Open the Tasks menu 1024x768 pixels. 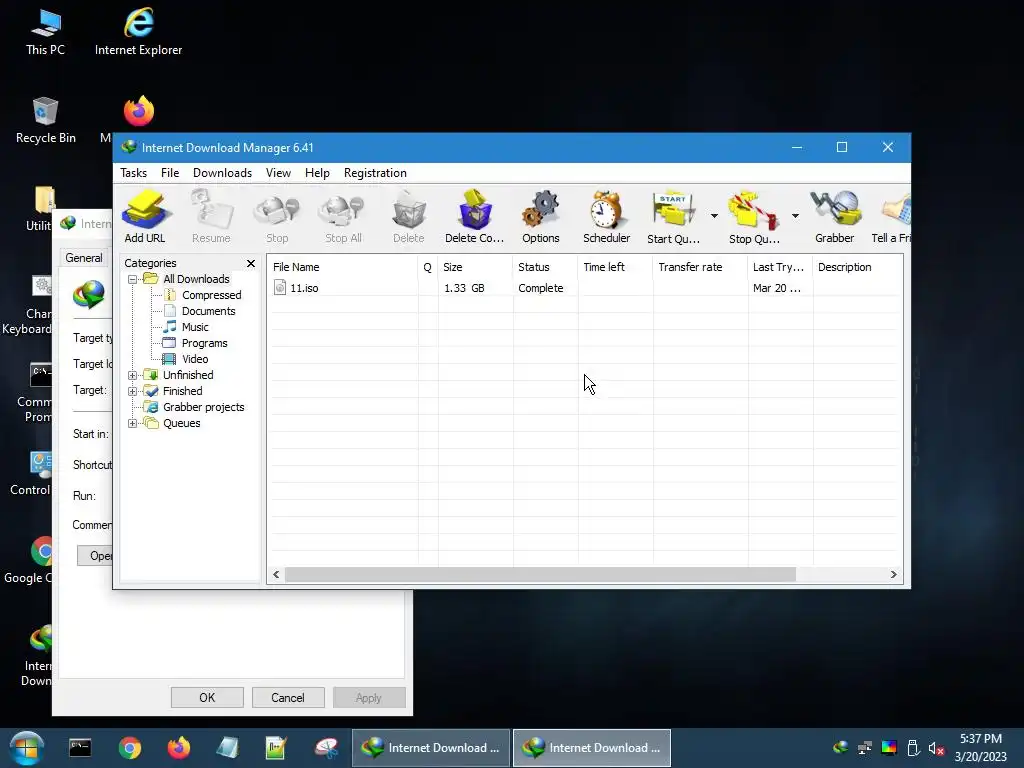point(133,173)
